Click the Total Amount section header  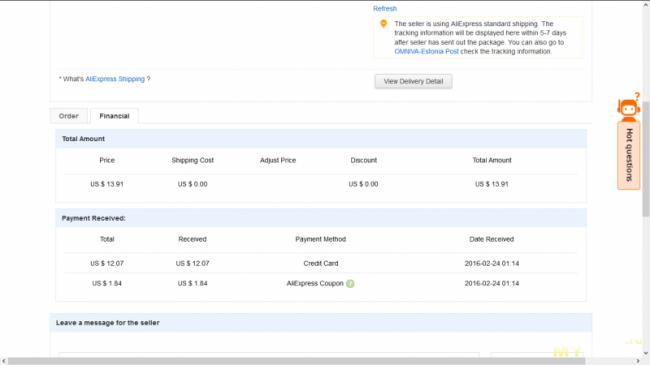point(321,139)
